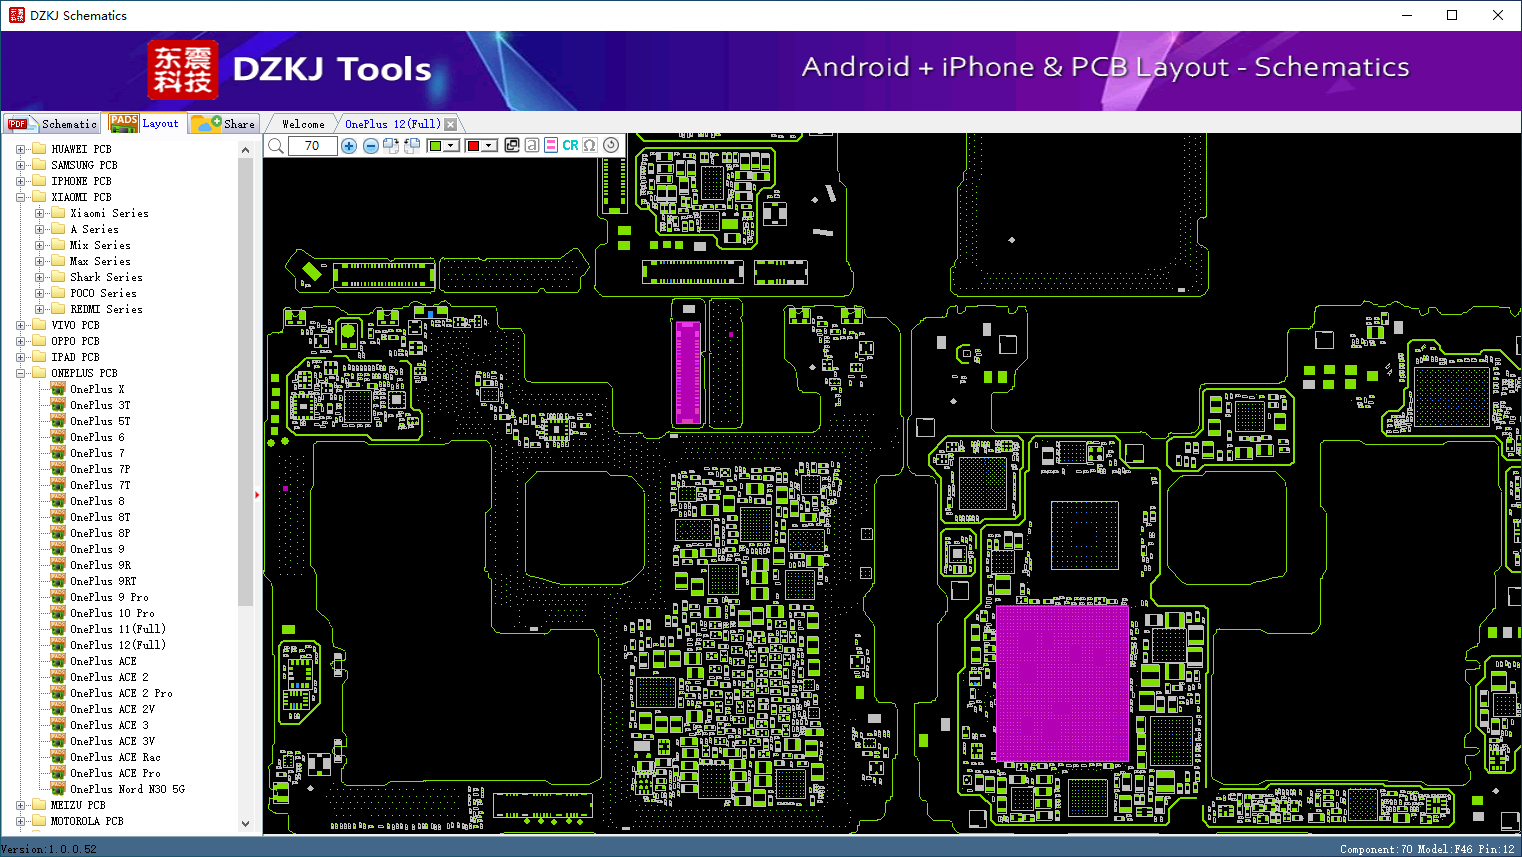
Task: Open OnePlus 9 Pro layout
Action: click(109, 597)
